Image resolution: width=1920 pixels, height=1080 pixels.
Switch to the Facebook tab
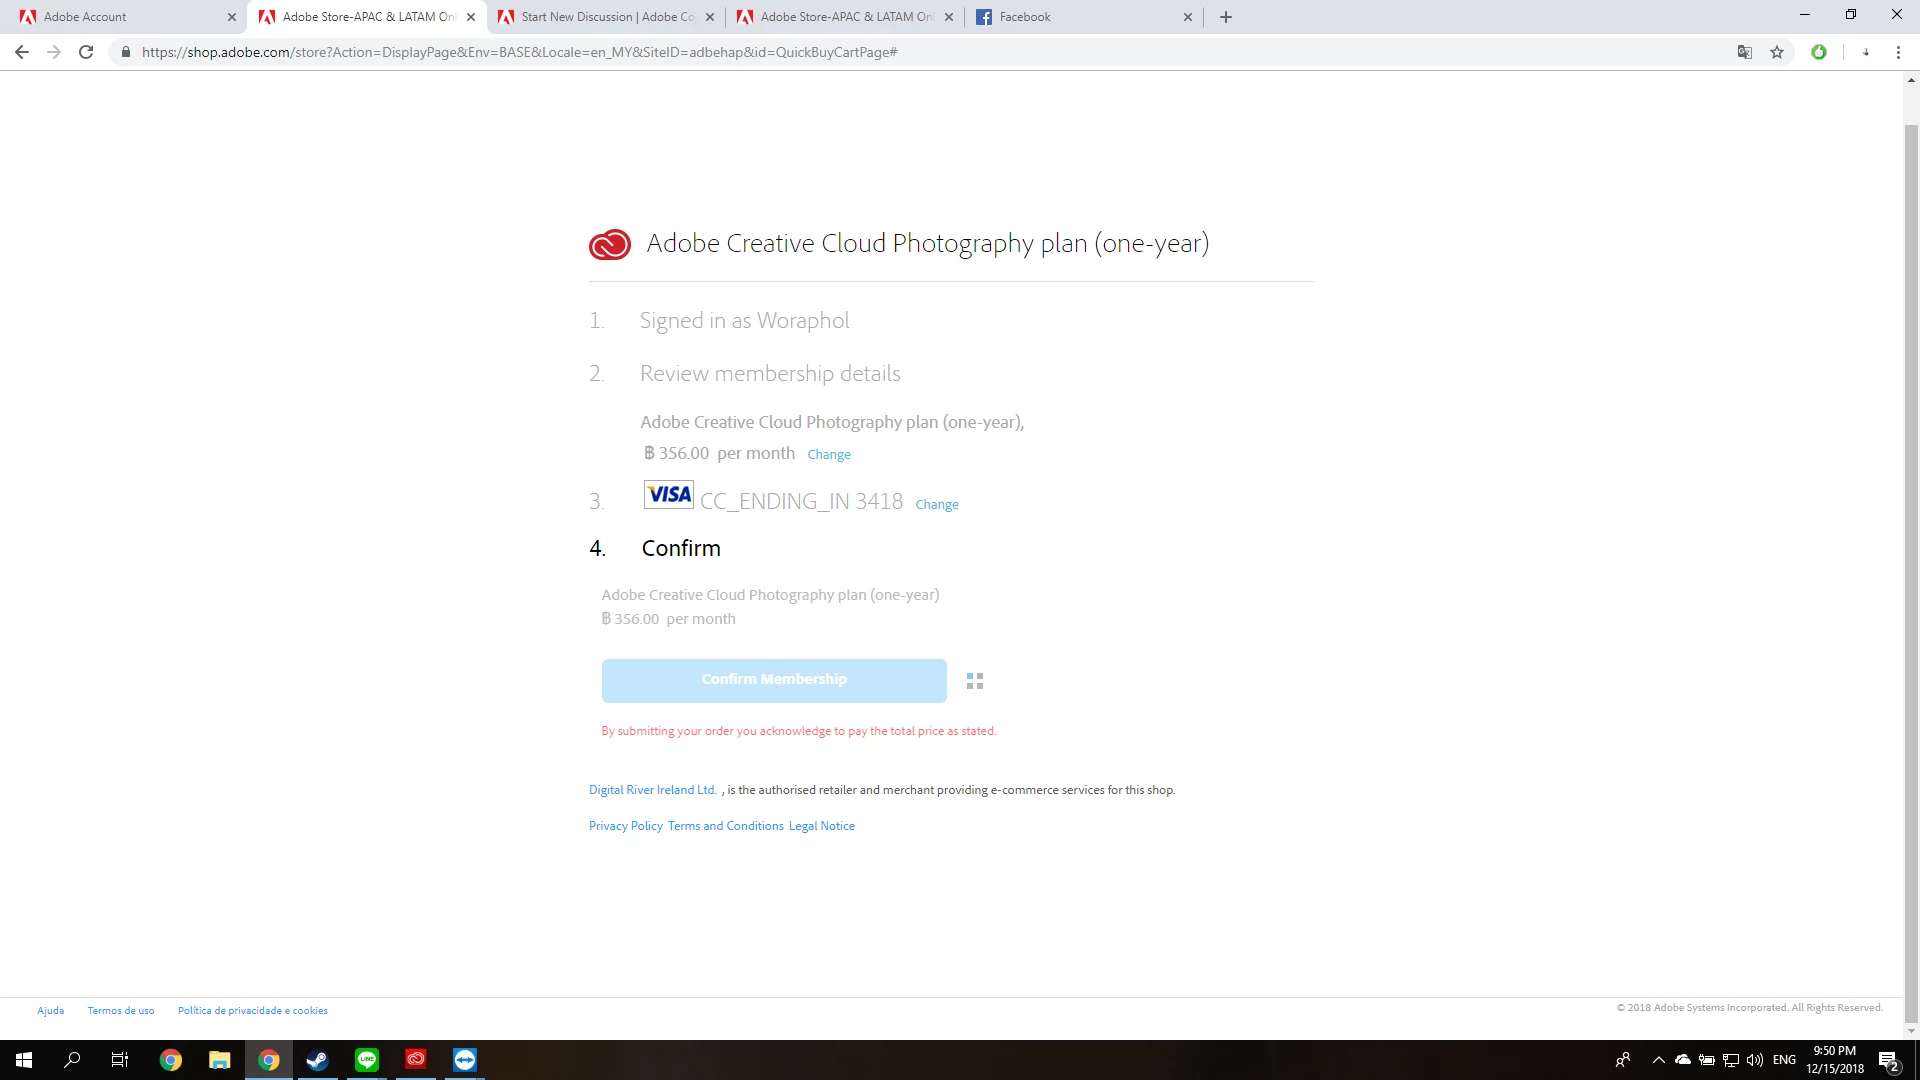point(1080,17)
